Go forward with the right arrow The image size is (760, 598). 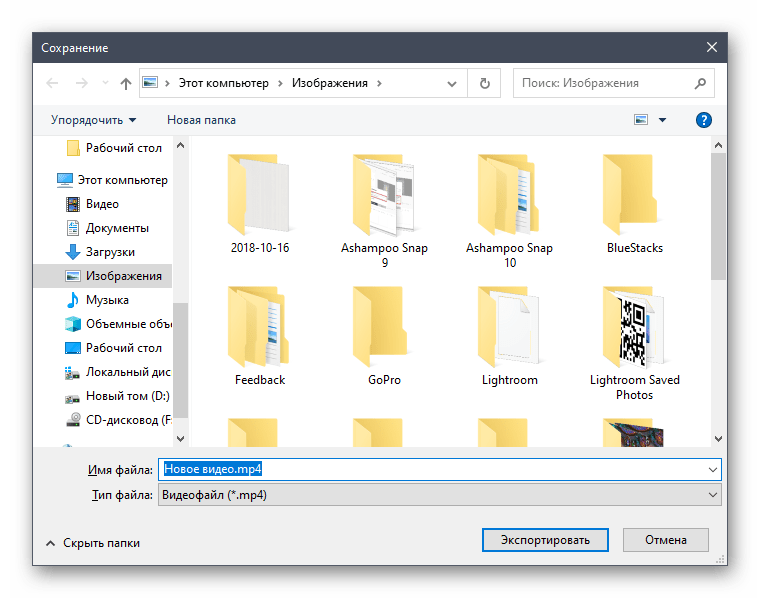[x=81, y=83]
